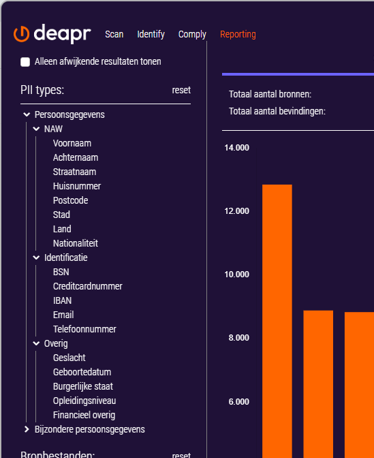Select Land PII type
This screenshot has width=374, height=458.
pos(62,229)
